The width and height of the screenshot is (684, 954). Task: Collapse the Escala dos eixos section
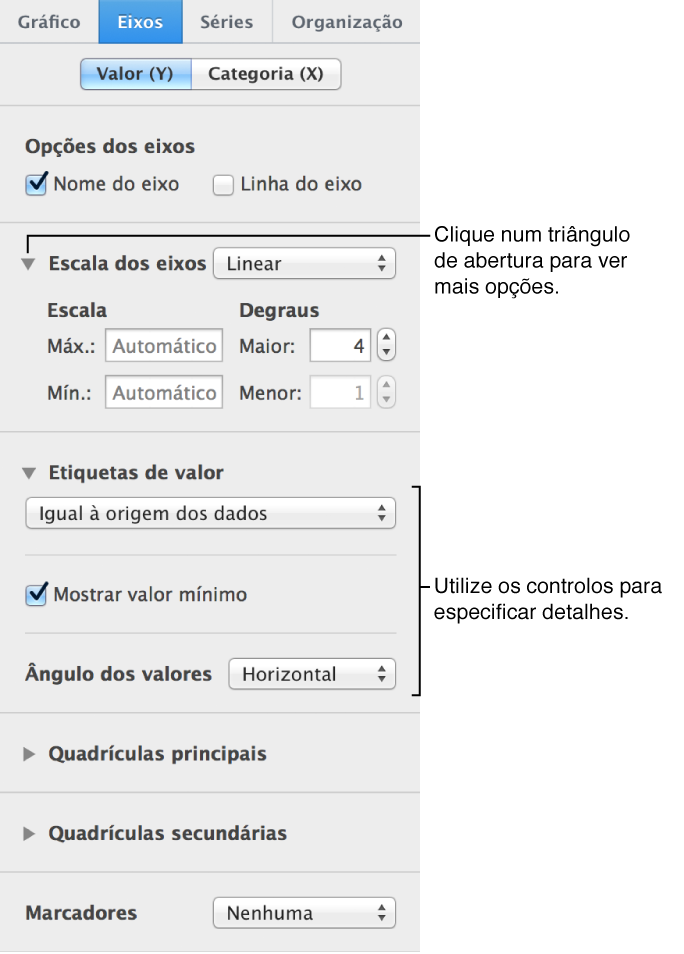tap(27, 263)
